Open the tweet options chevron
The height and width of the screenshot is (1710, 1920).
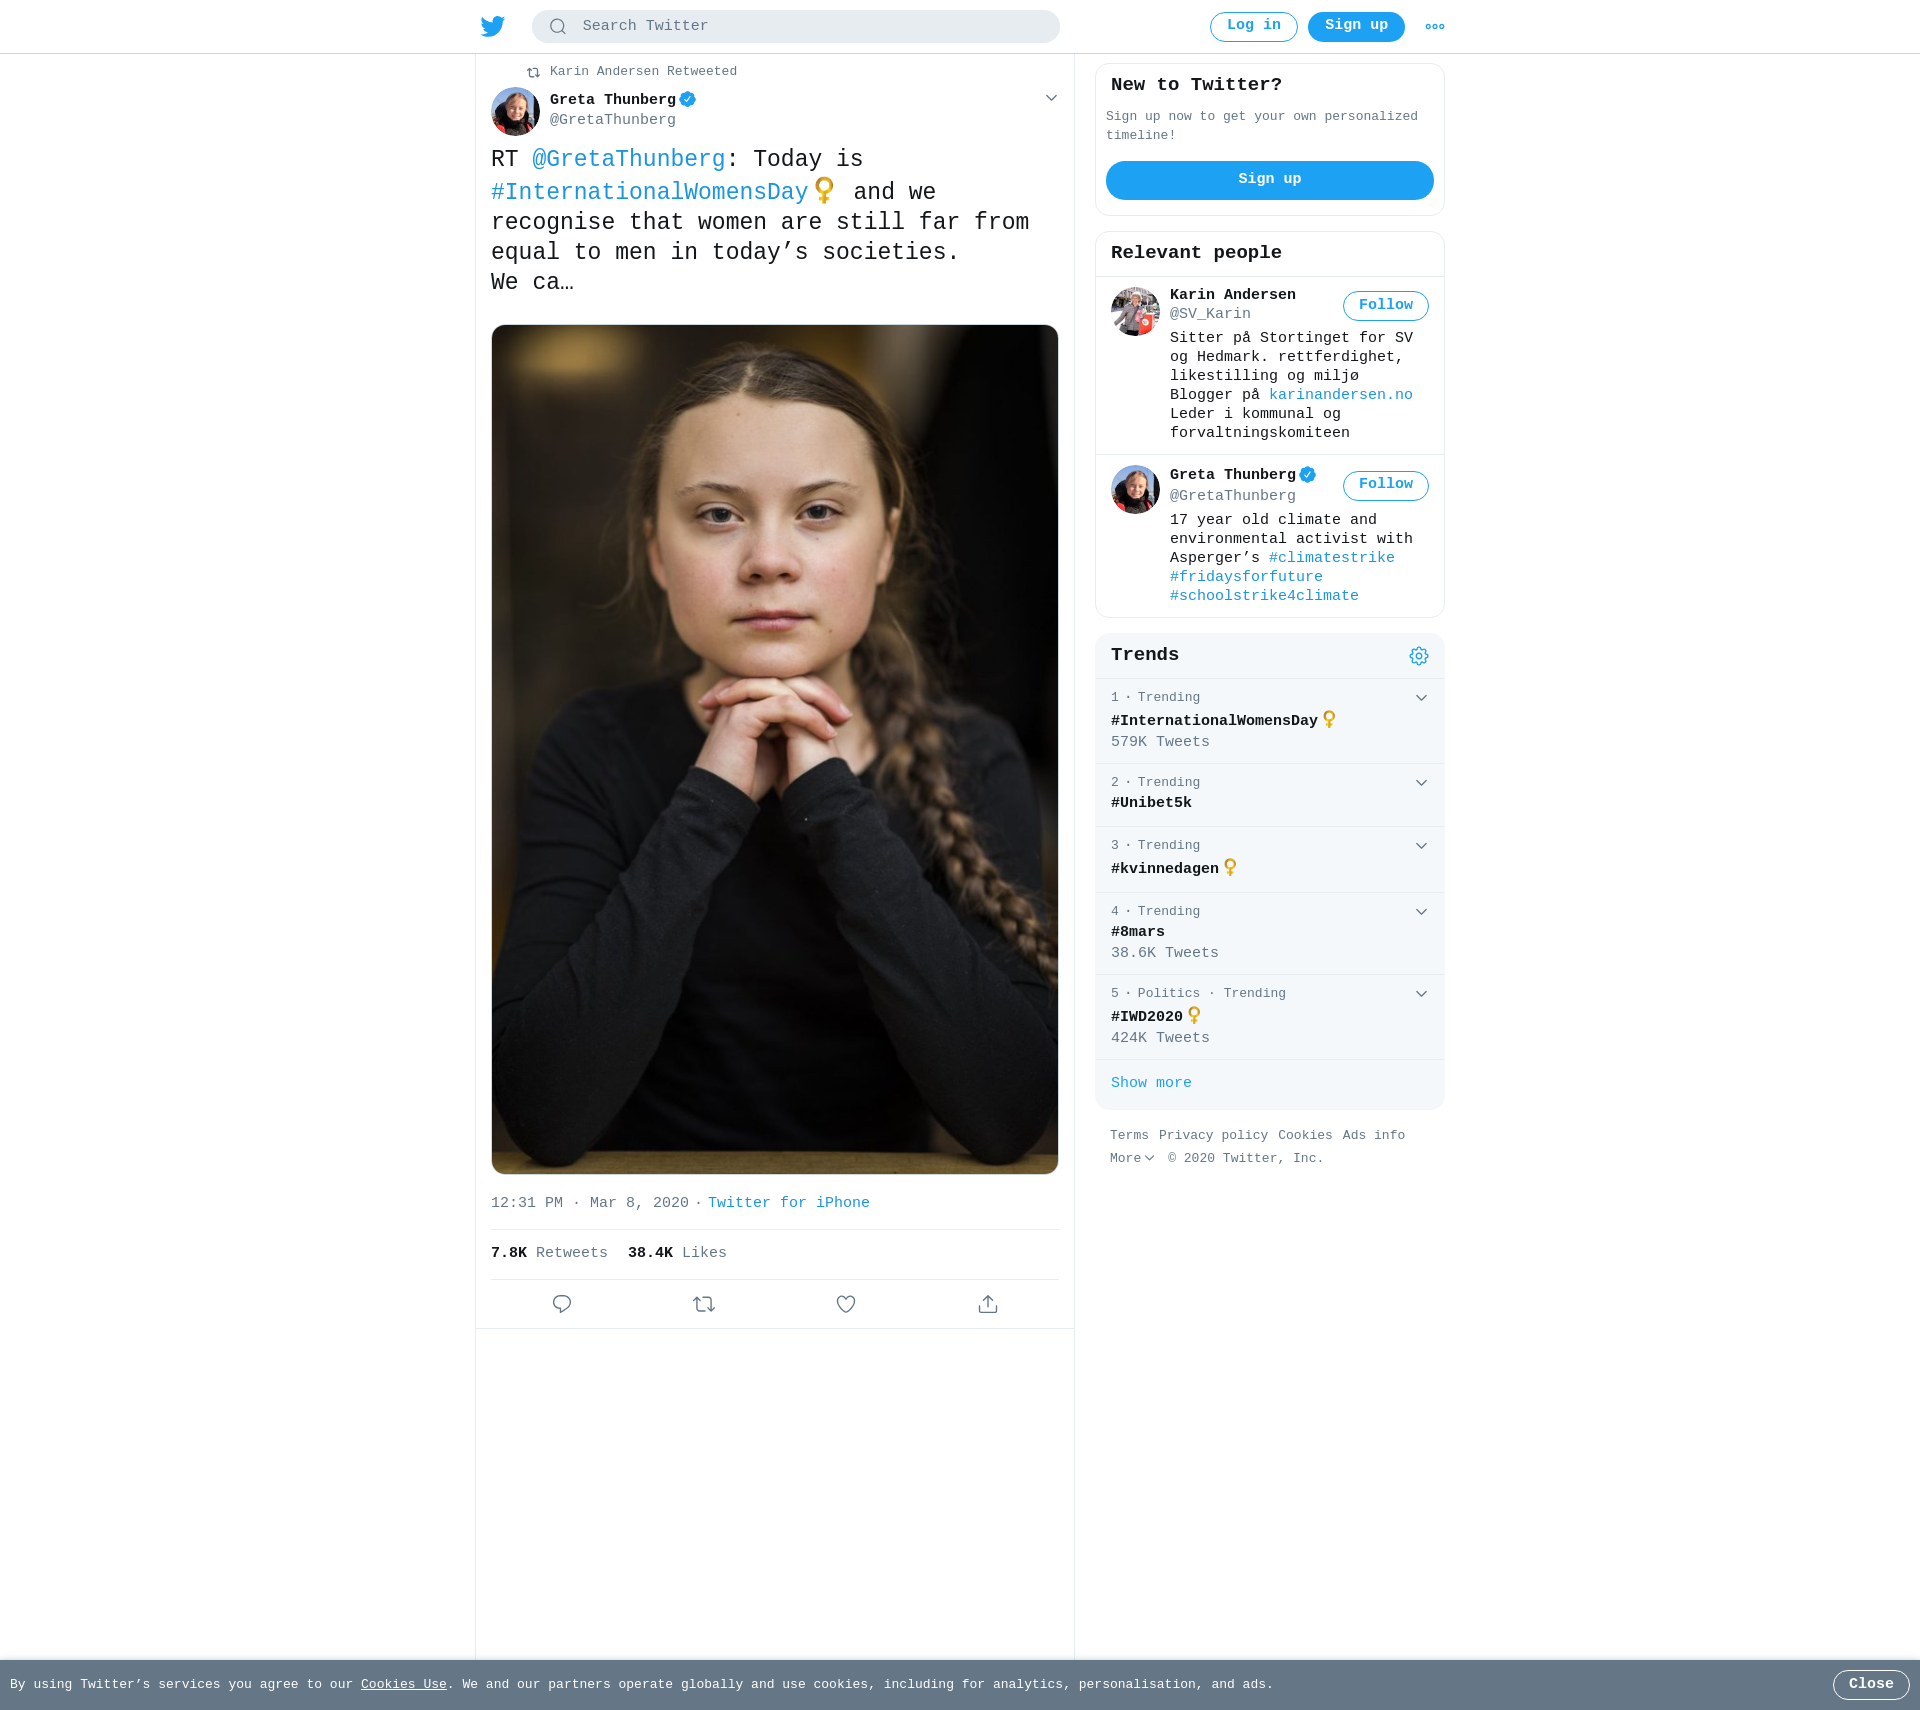click(1051, 98)
